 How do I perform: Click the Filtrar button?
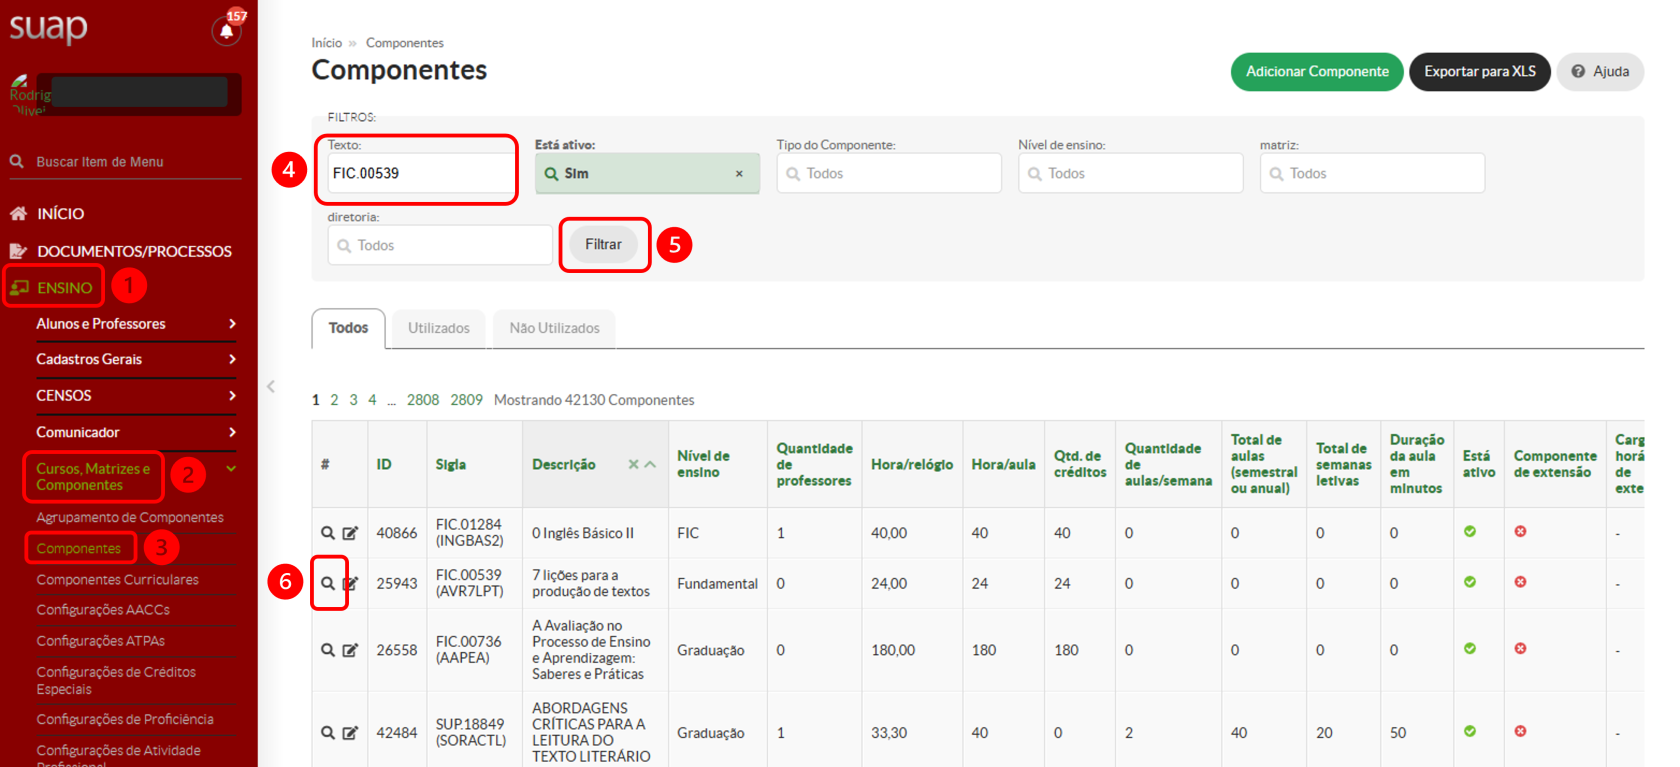pyautogui.click(x=603, y=244)
